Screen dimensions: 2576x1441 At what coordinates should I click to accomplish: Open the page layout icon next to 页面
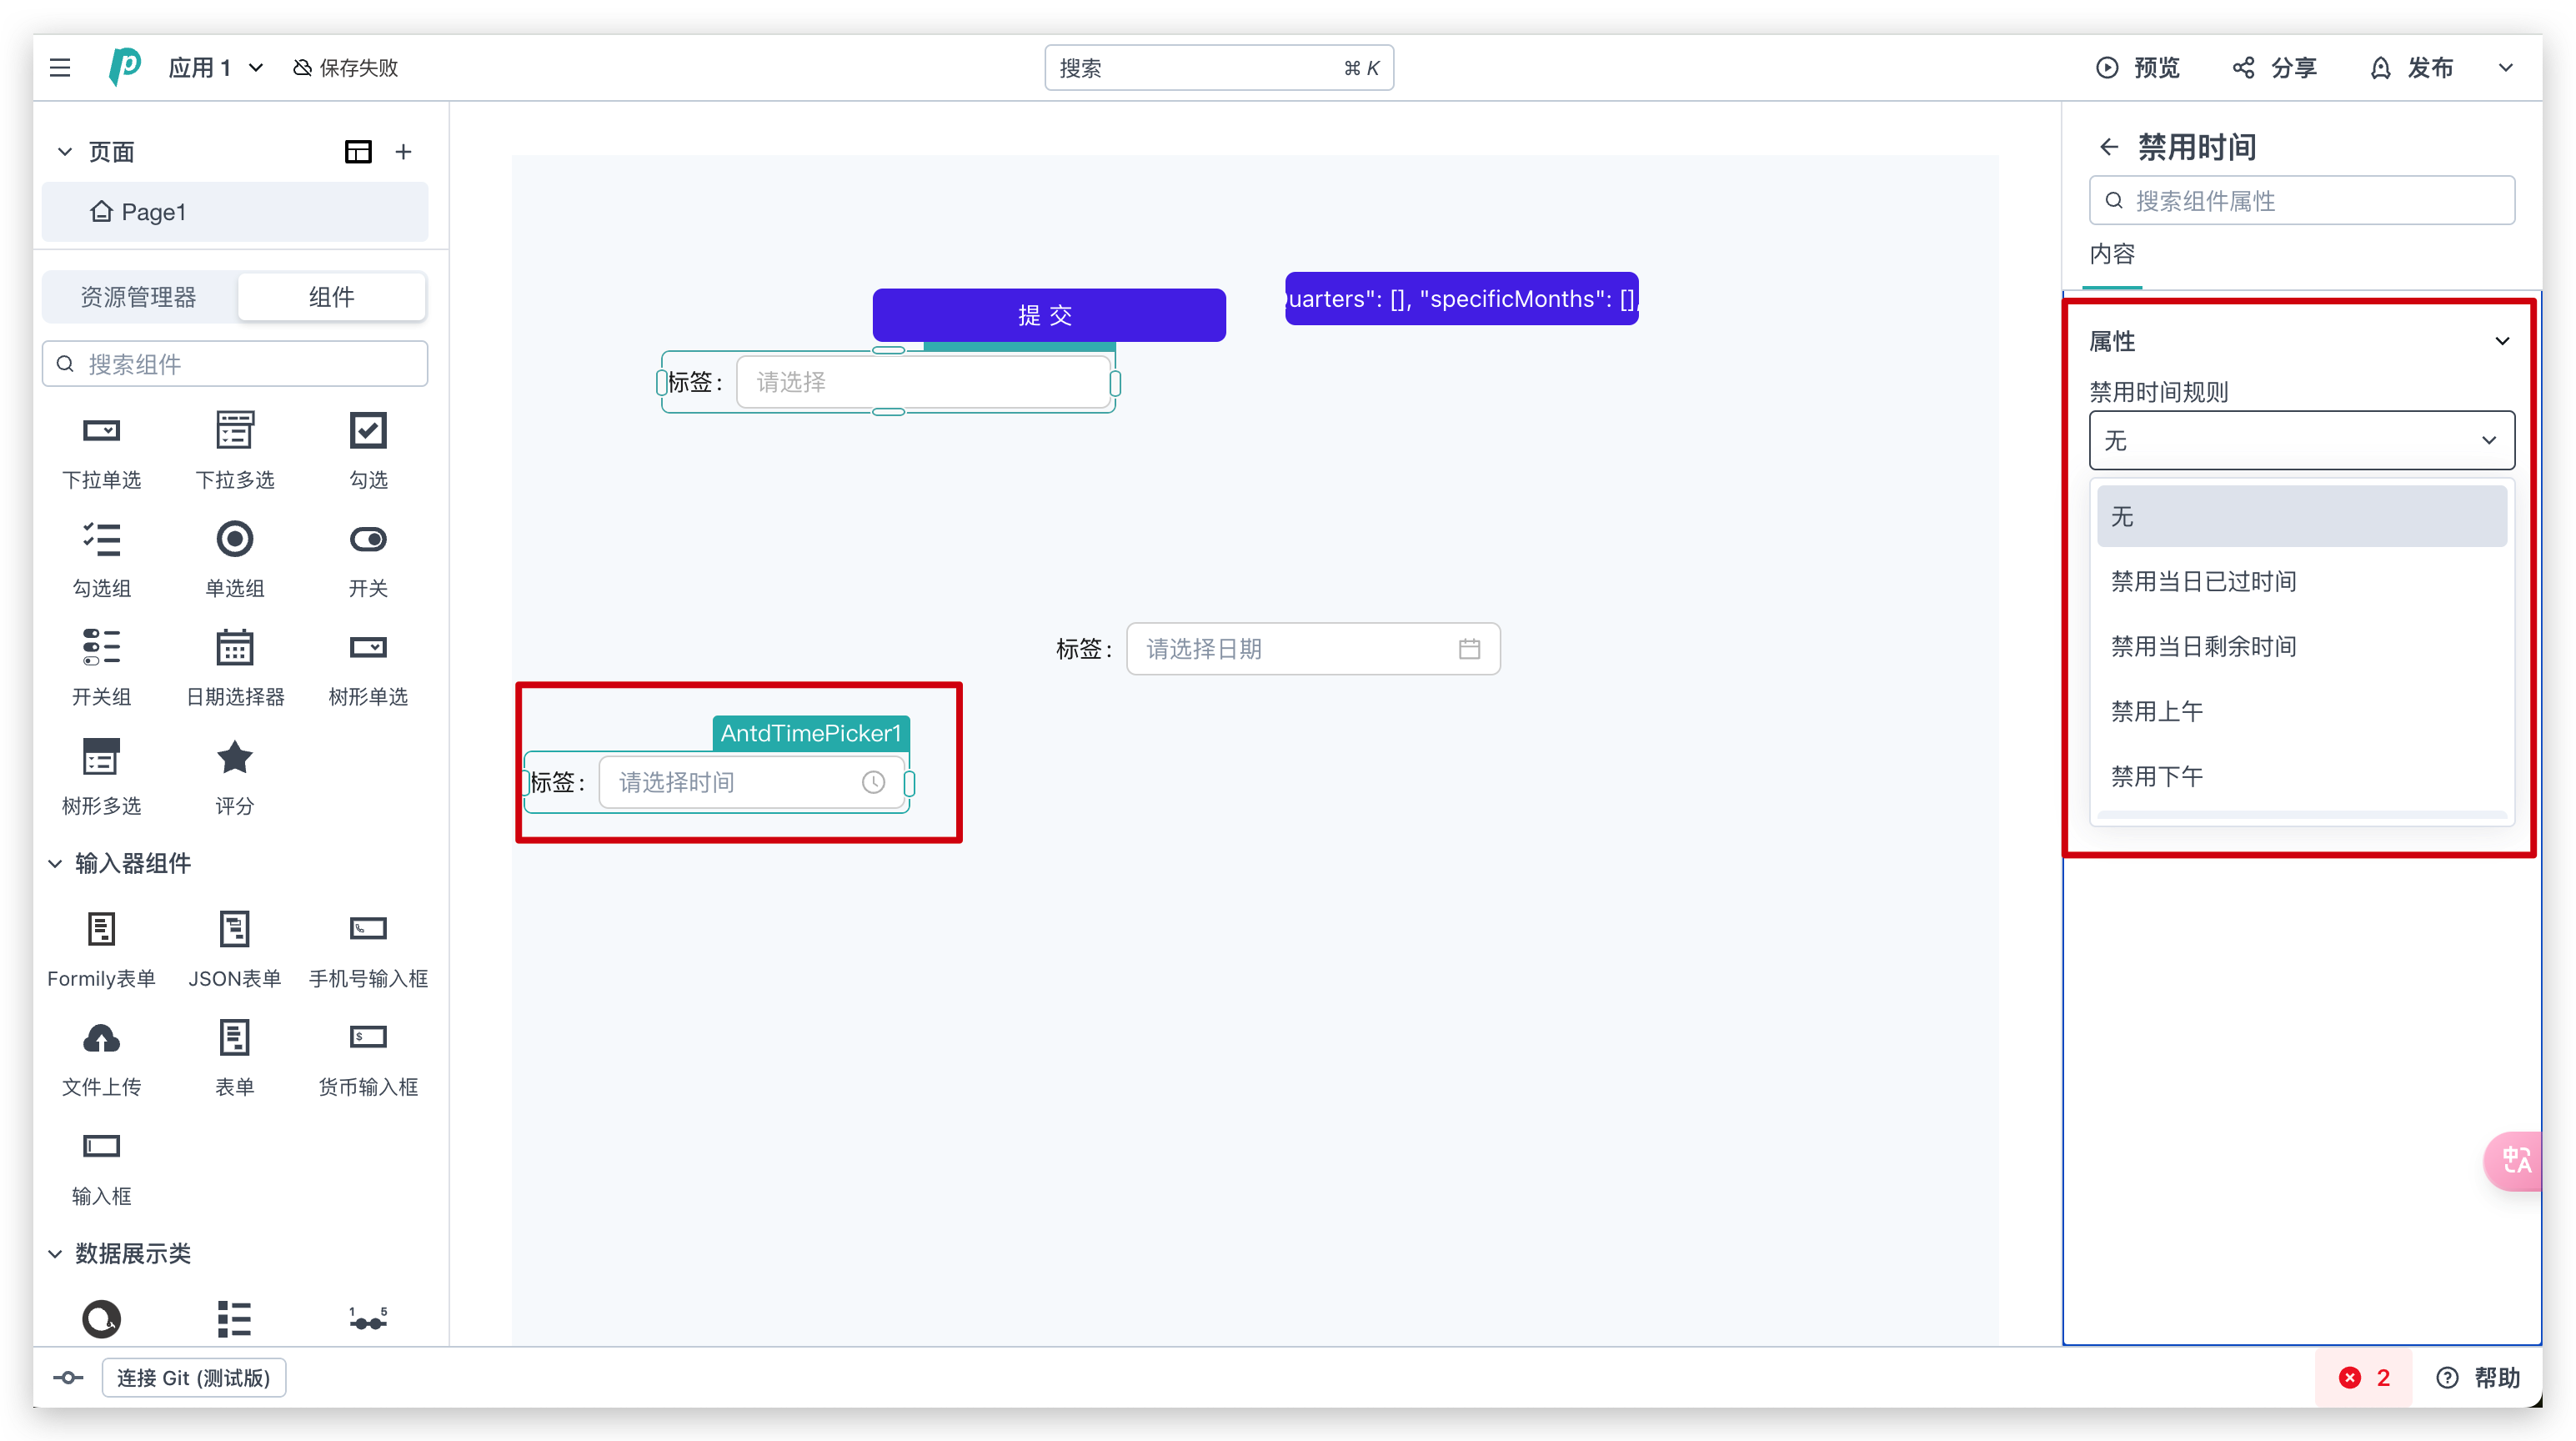point(358,152)
